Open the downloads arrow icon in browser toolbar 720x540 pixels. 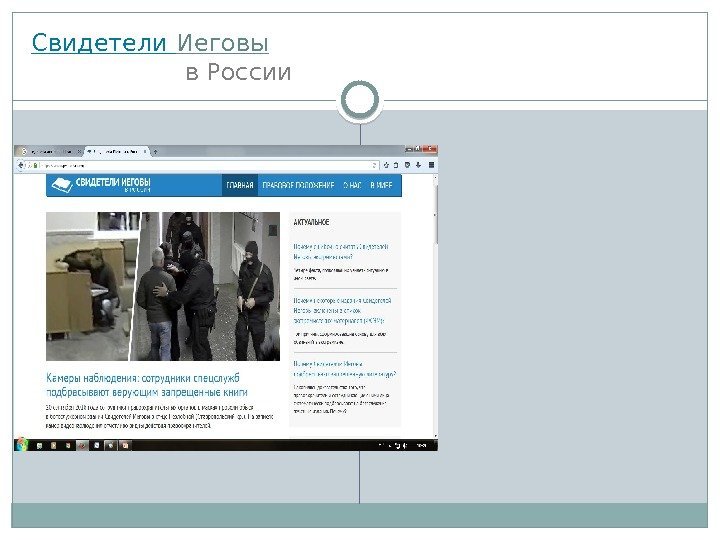click(x=418, y=165)
